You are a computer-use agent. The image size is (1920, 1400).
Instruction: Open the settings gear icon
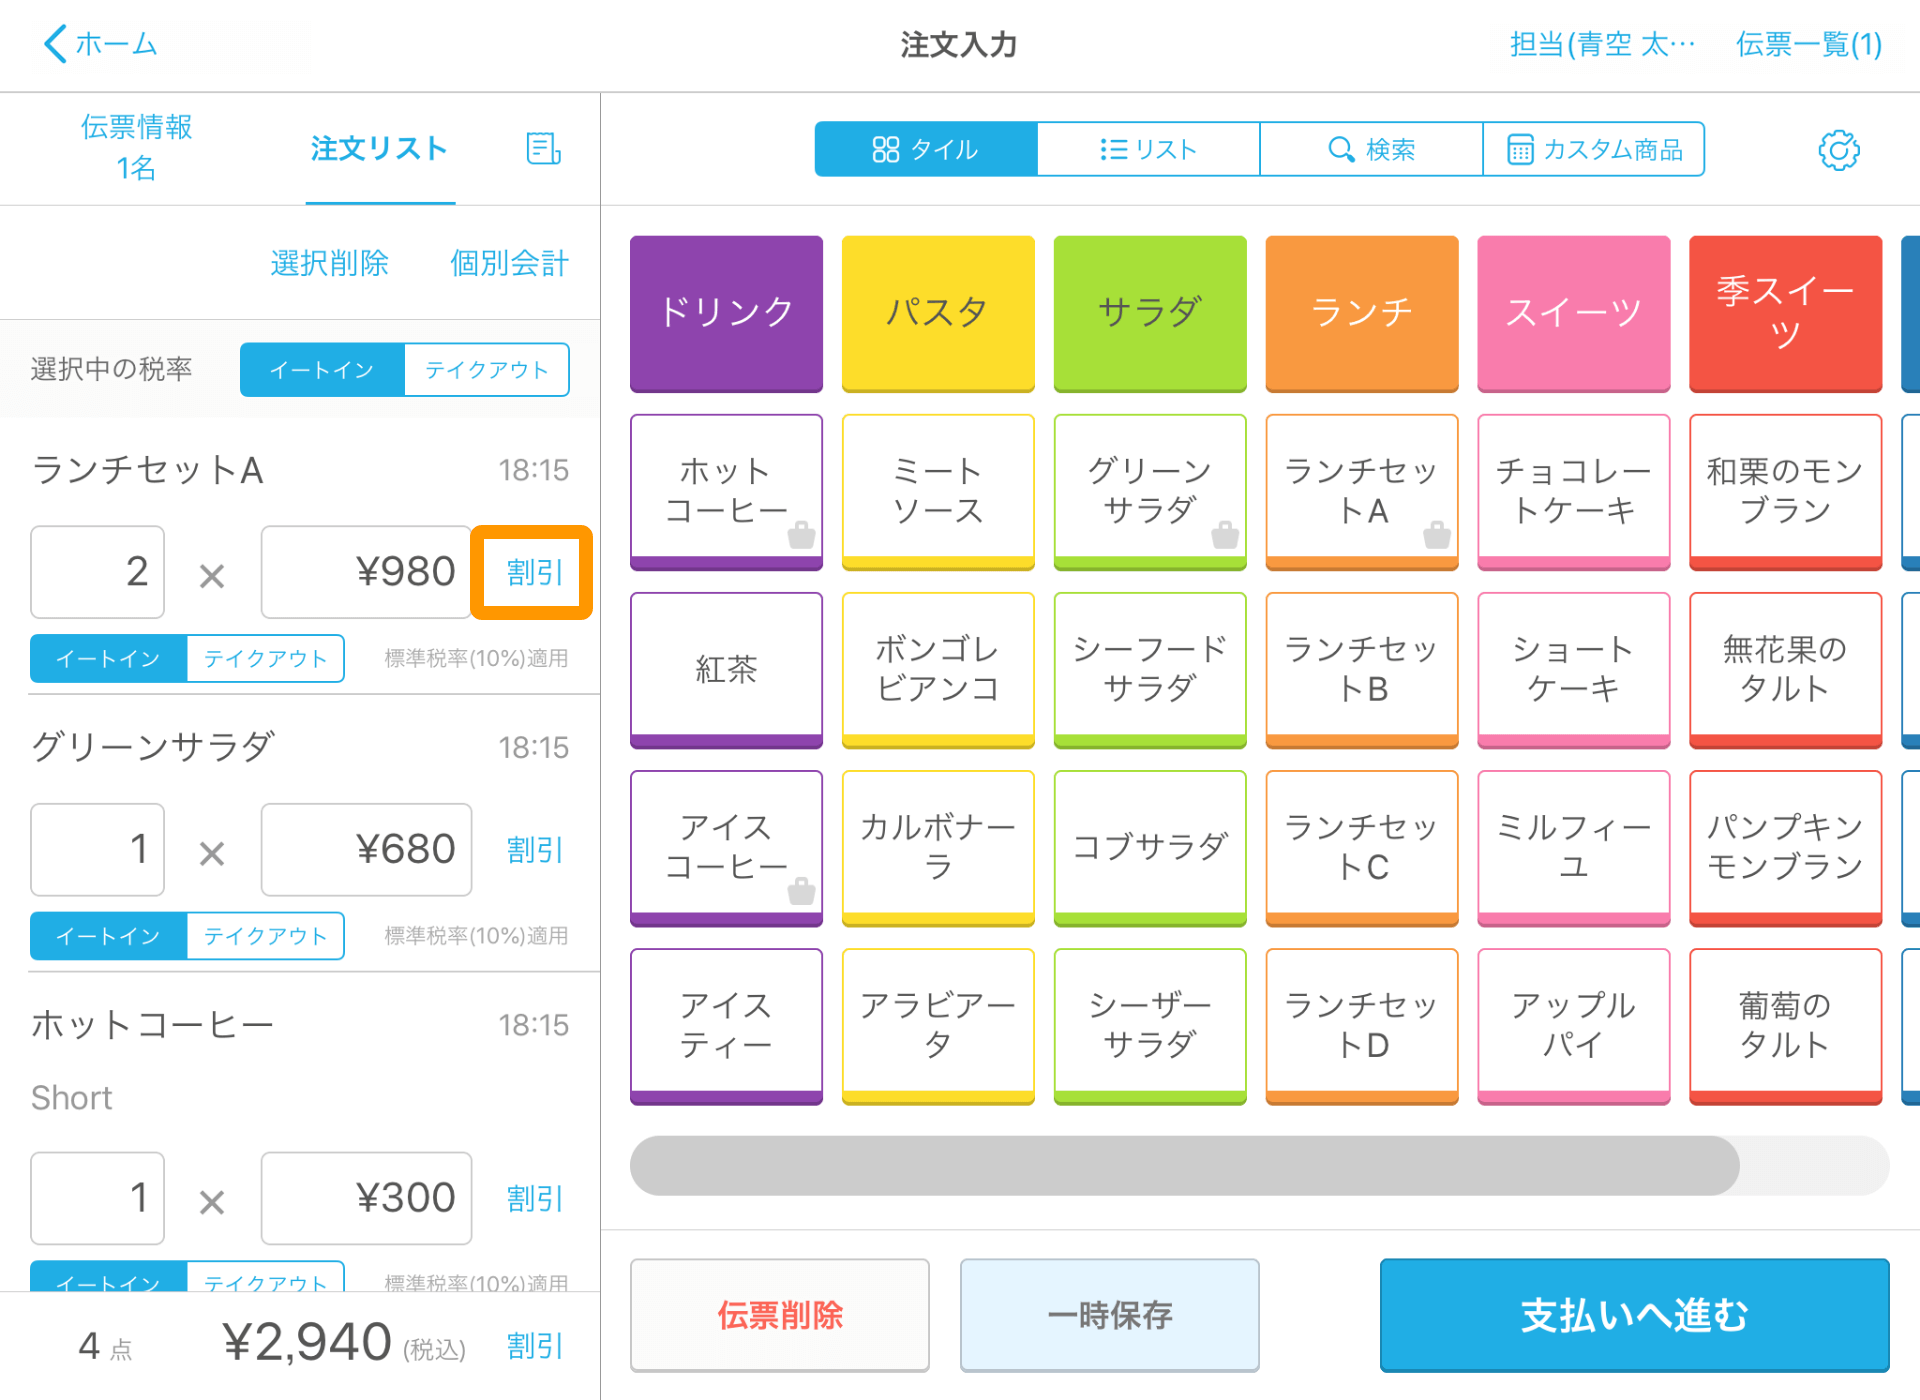[1838, 150]
